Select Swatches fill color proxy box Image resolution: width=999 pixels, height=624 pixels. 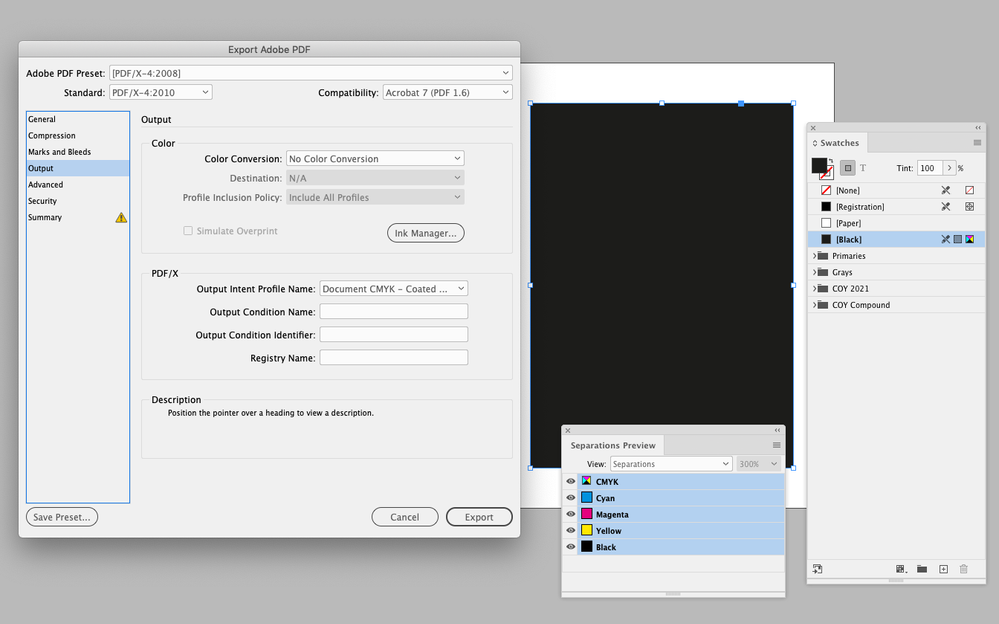pos(819,166)
